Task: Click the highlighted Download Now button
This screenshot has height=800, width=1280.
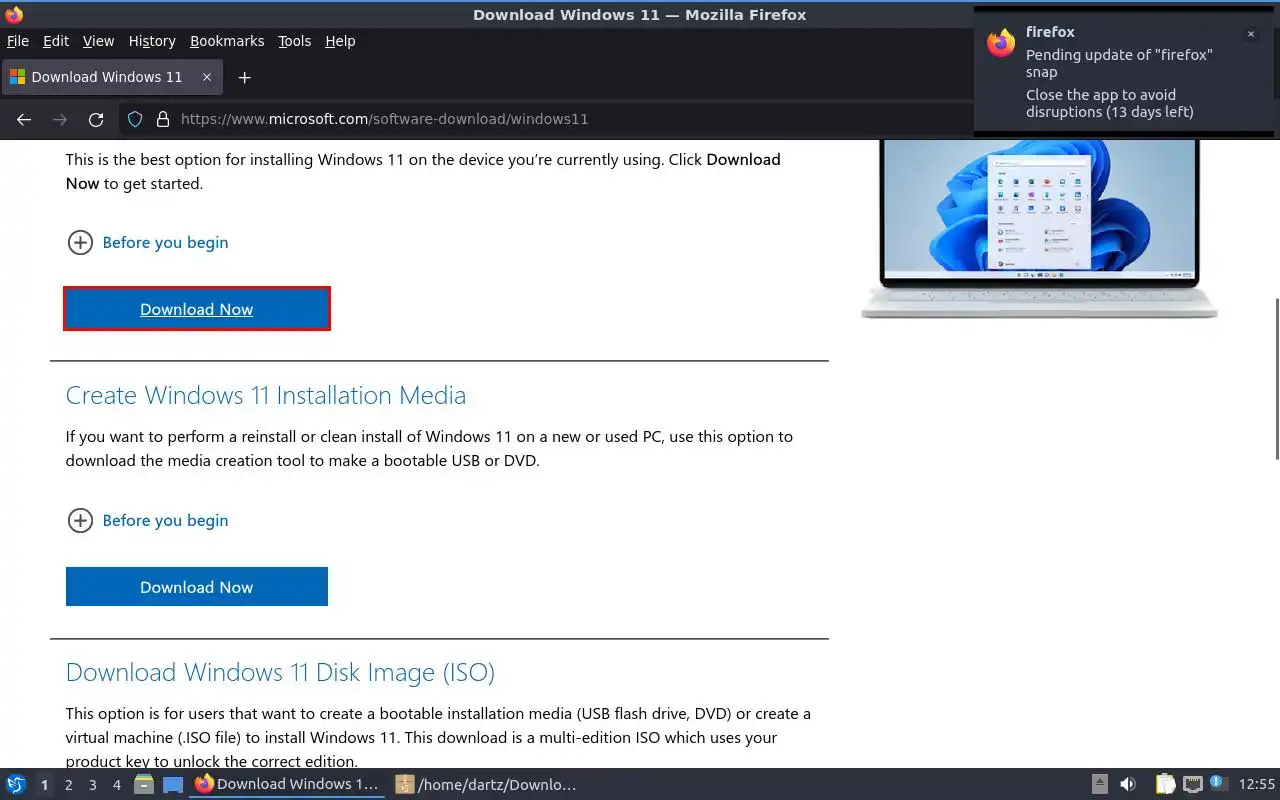Action: [197, 309]
